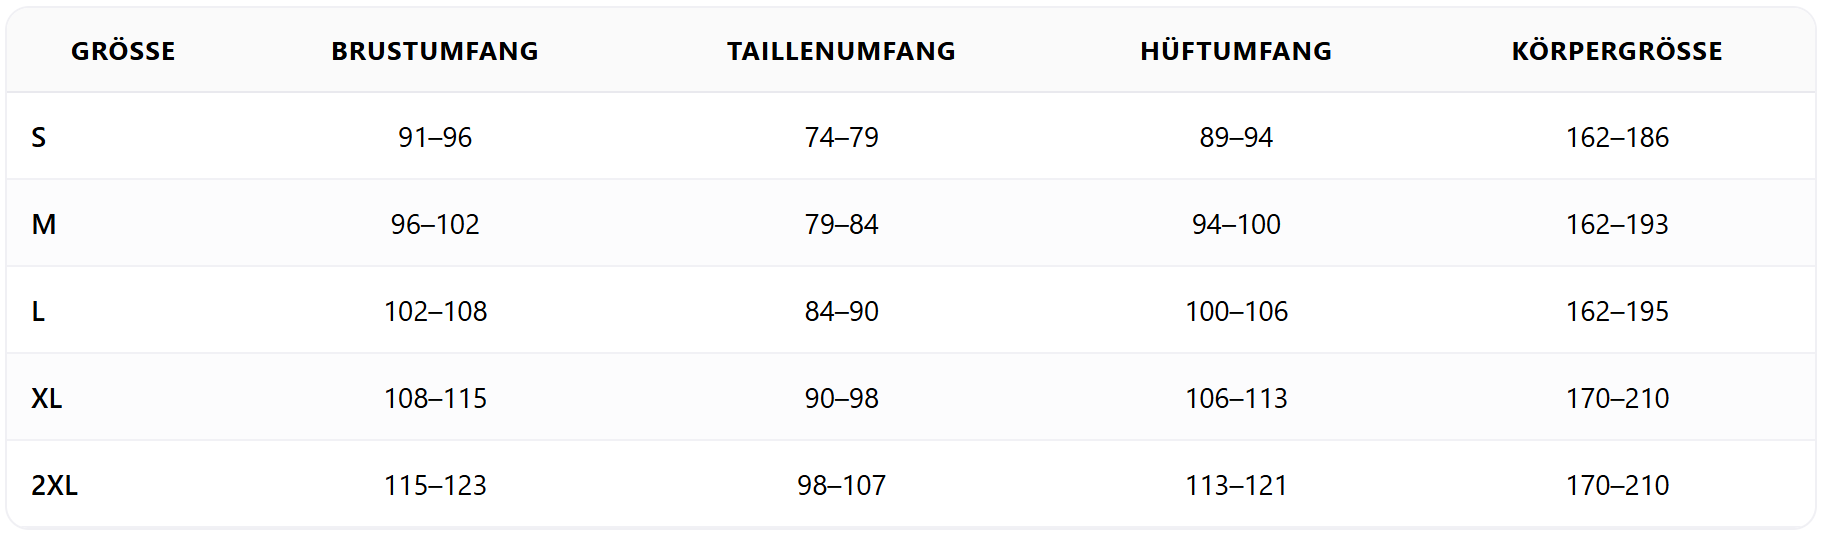
Task: Select height value 162–193 in M row
Action: (1617, 224)
